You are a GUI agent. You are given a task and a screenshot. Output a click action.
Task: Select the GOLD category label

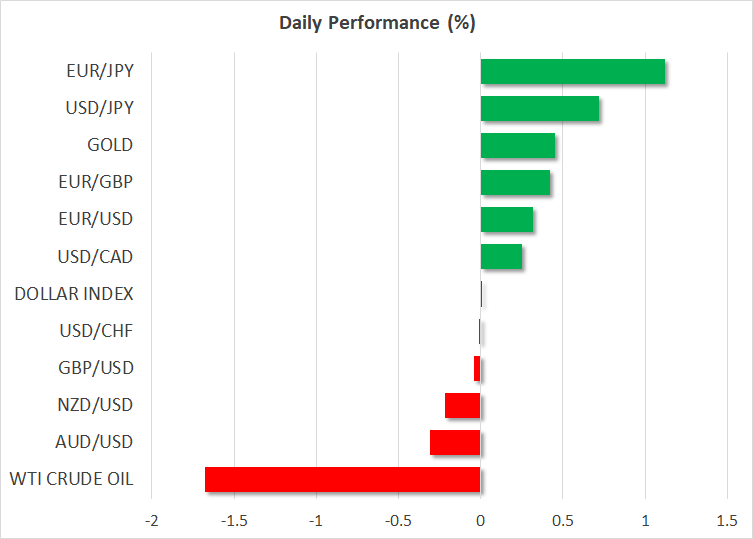110,145
